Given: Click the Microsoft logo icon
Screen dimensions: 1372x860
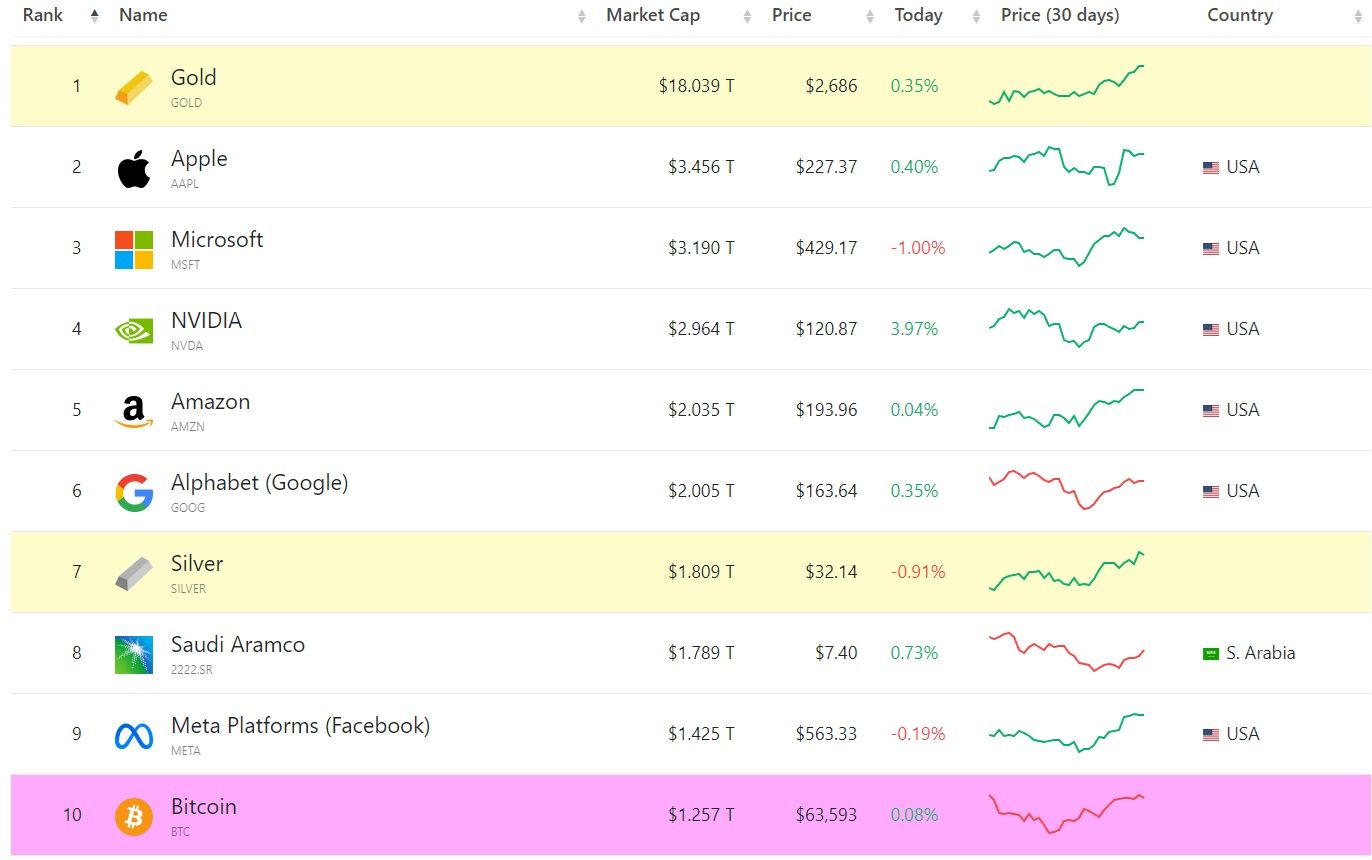Looking at the screenshot, I should (x=134, y=250).
